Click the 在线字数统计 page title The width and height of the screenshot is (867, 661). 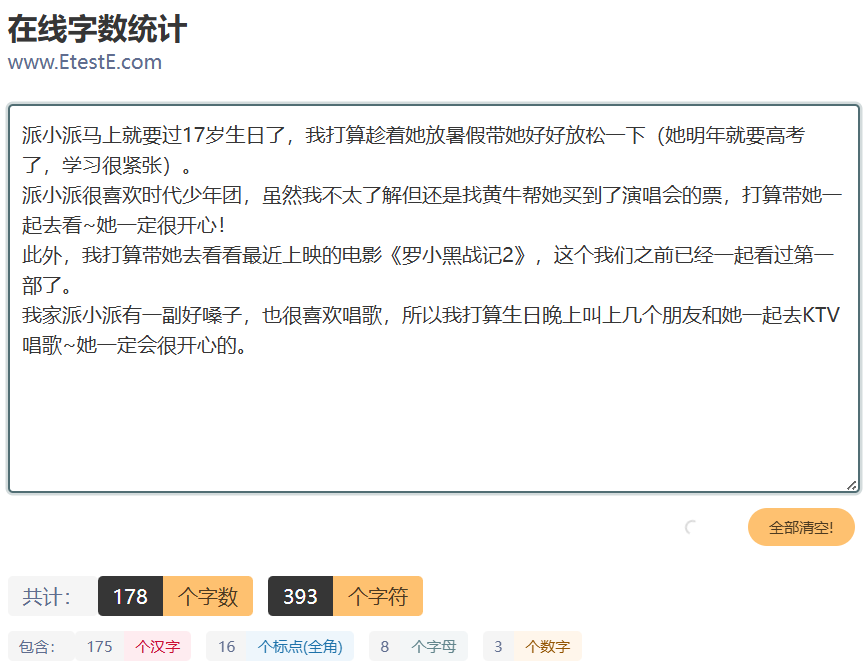[97, 29]
